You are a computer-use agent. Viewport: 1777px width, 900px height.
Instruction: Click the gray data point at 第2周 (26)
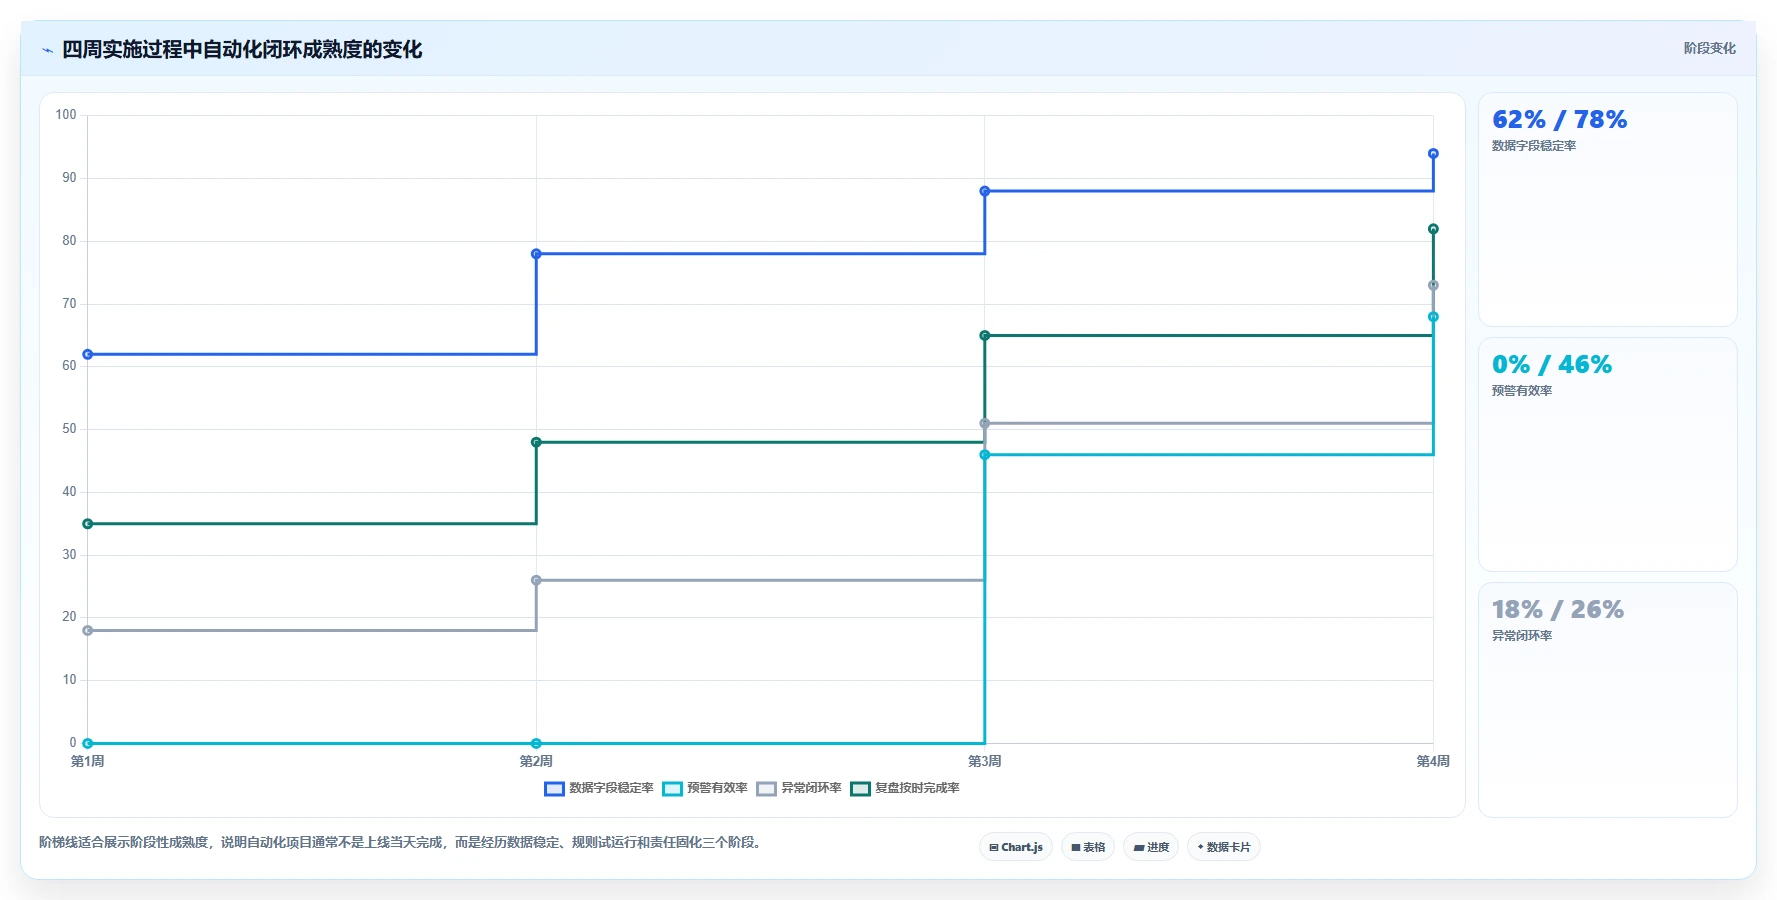pos(536,580)
